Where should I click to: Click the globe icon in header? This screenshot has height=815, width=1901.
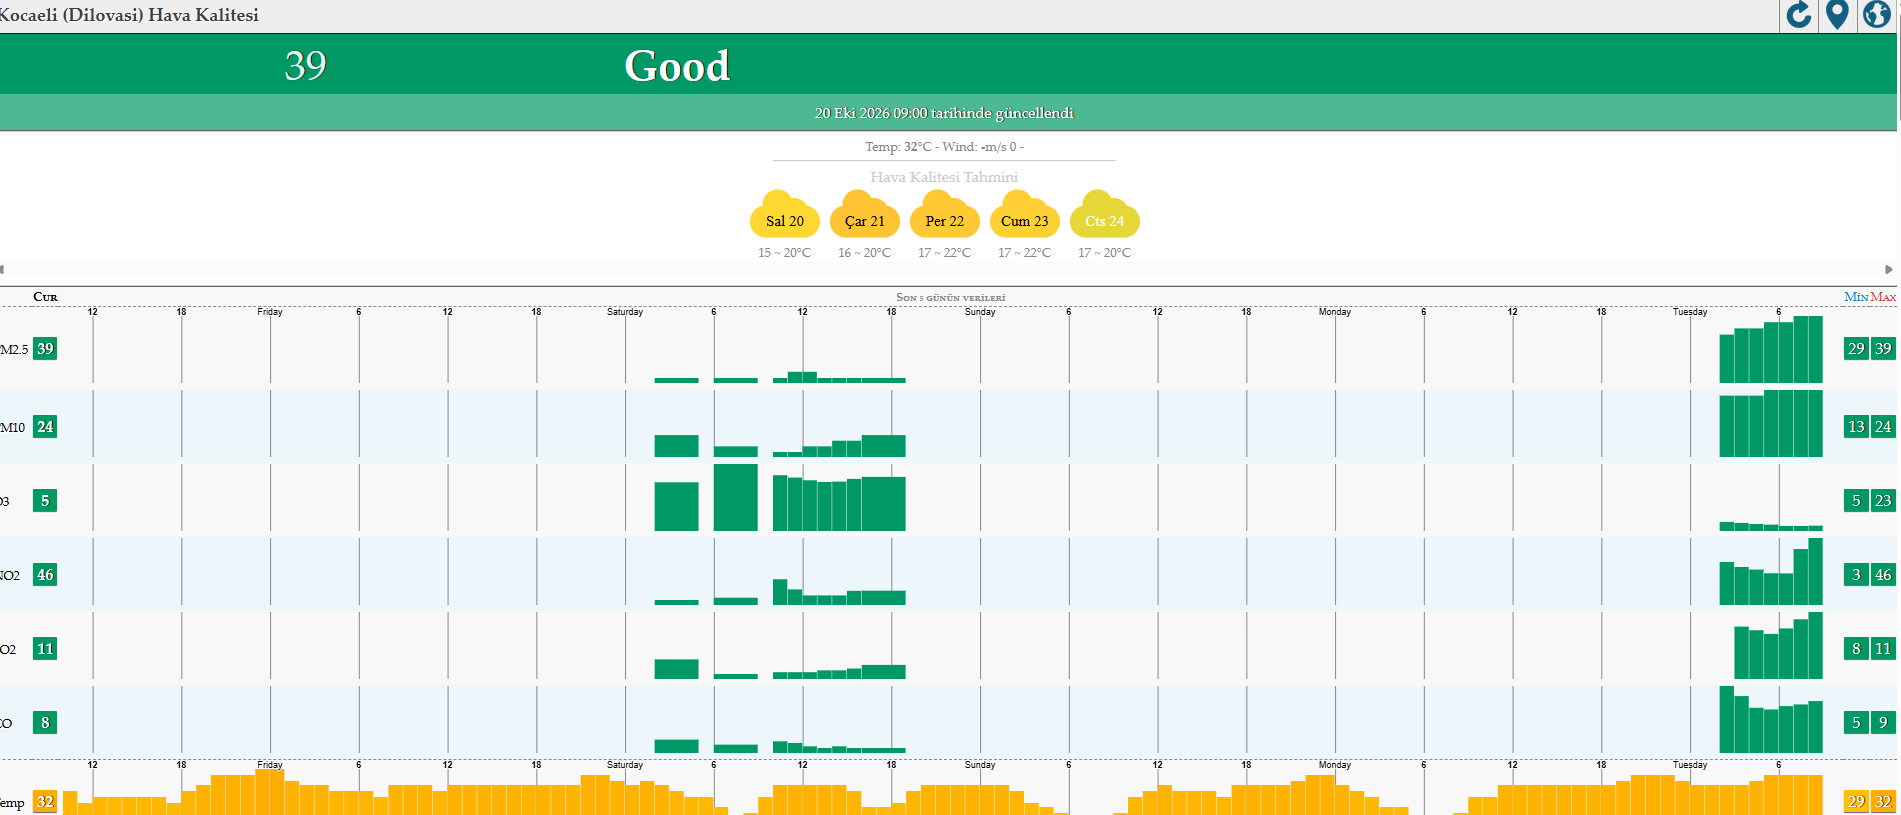pyautogui.click(x=1876, y=15)
